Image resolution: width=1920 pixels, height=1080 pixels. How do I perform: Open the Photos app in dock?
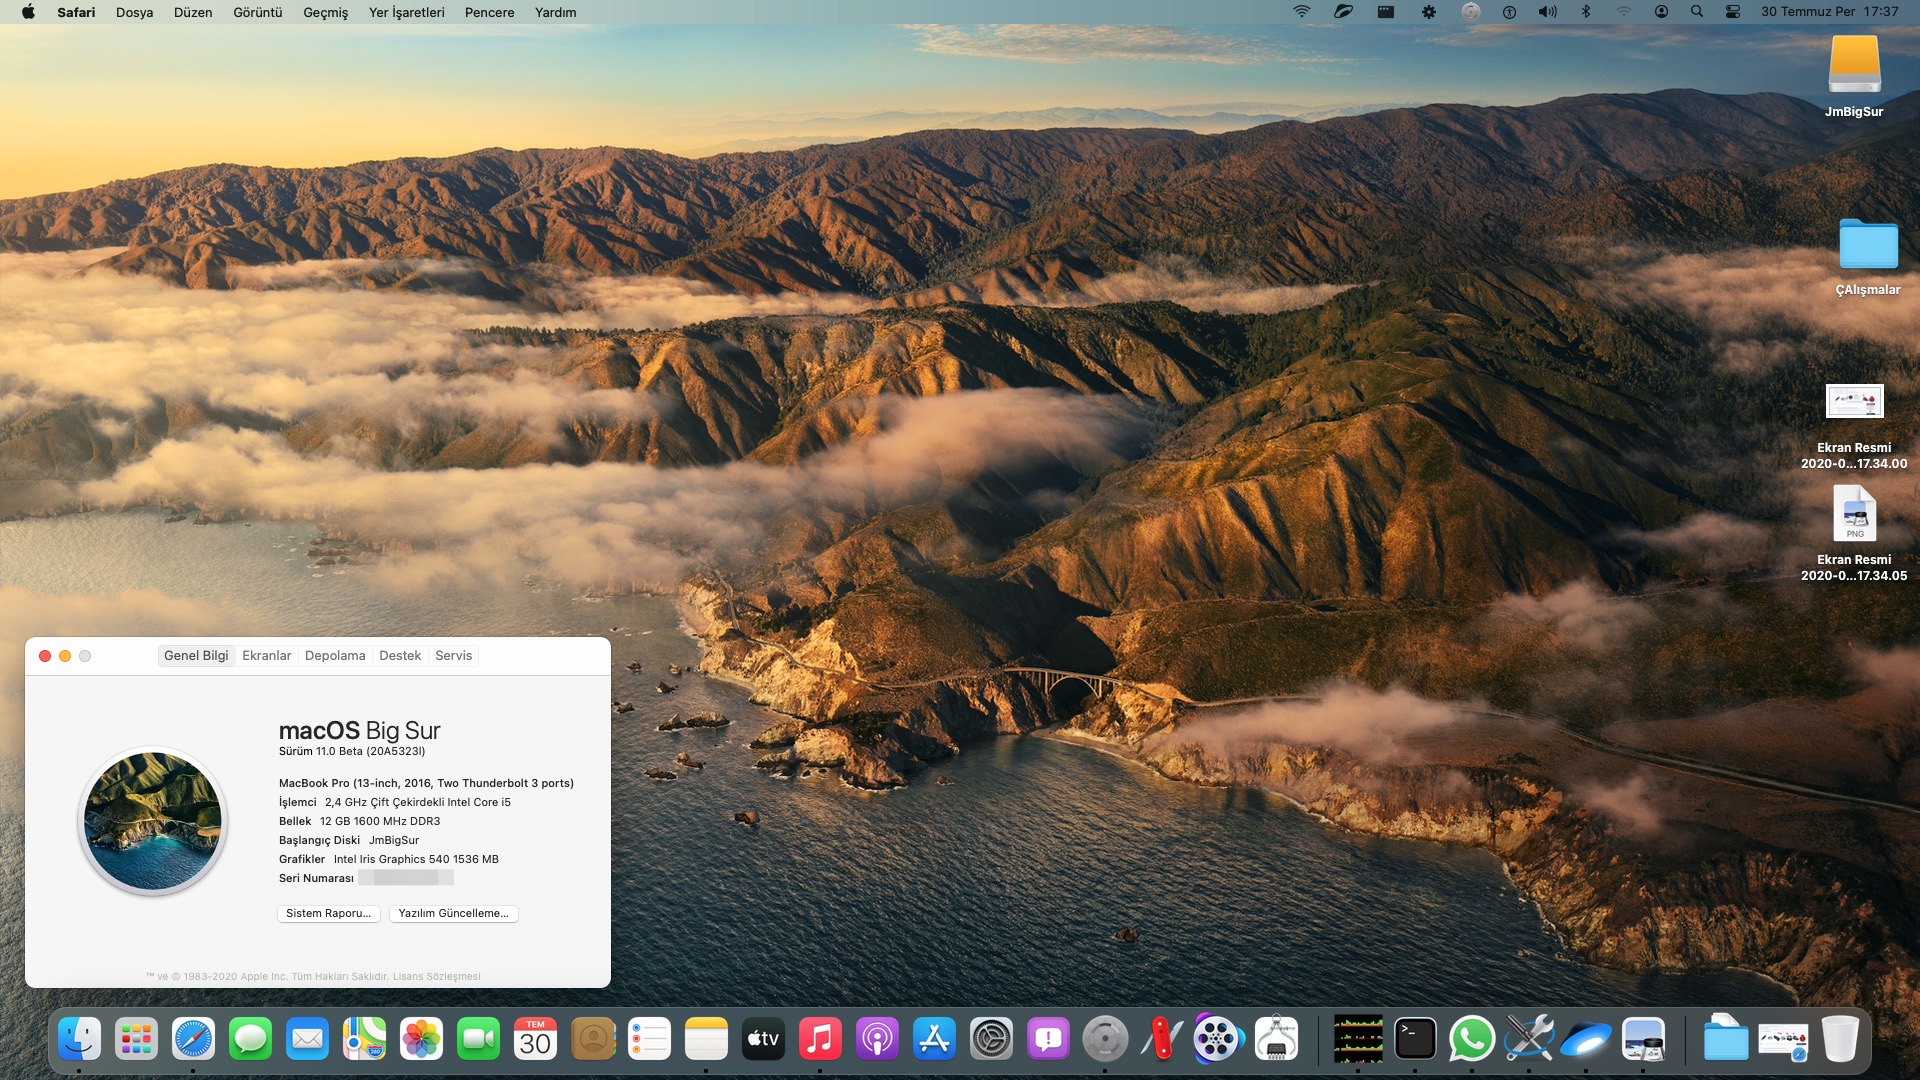pos(421,1039)
